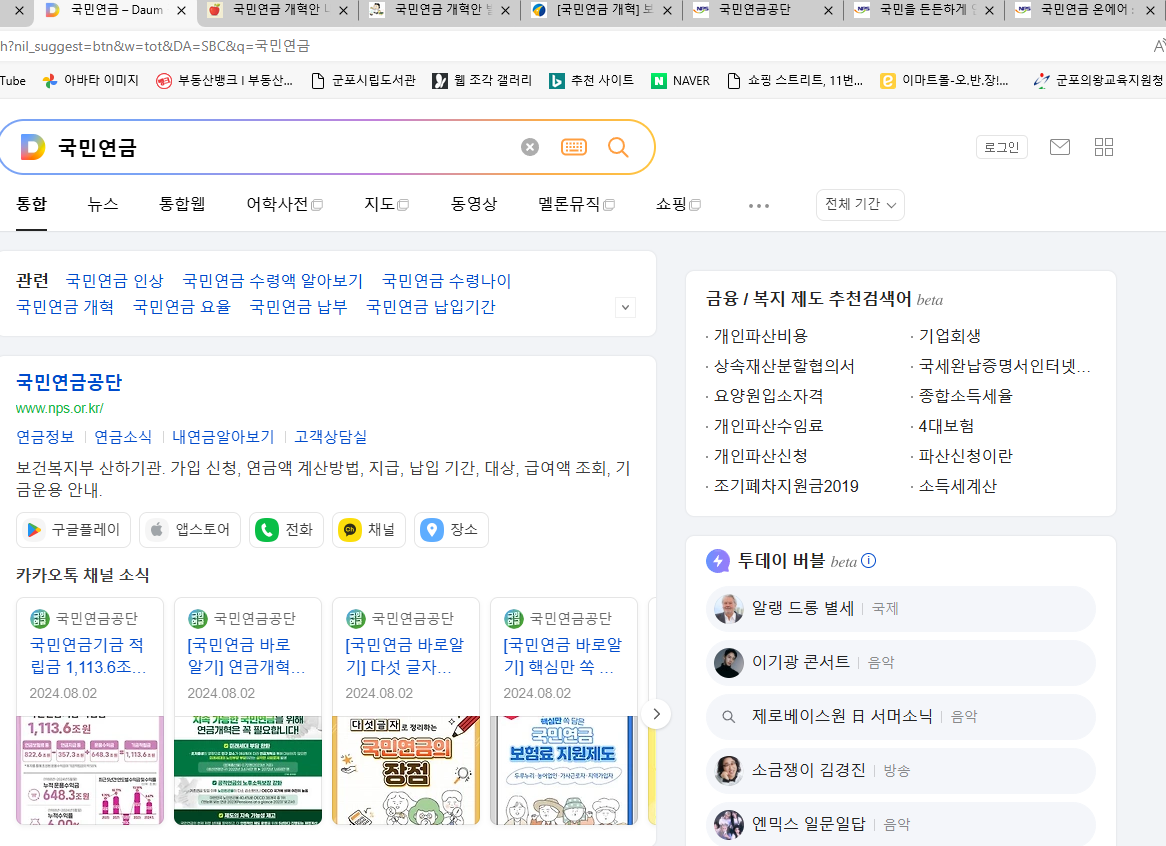Click the 로그인 button
The height and width of the screenshot is (846, 1166).
click(x=1002, y=147)
